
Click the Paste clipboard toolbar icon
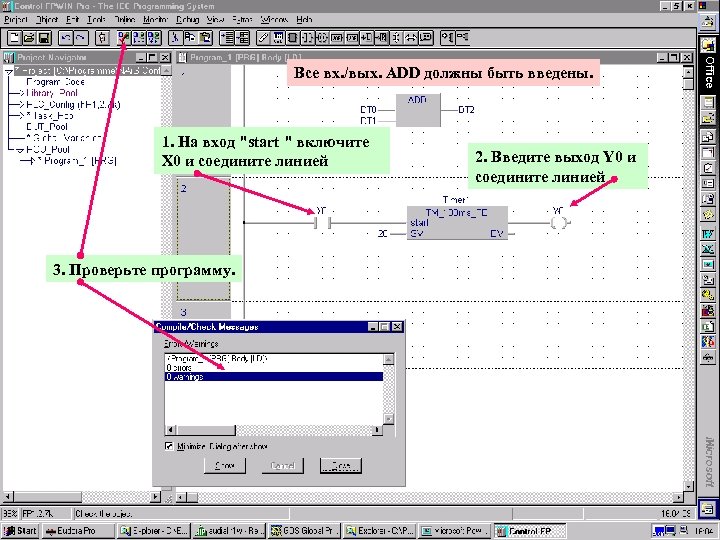[205, 38]
